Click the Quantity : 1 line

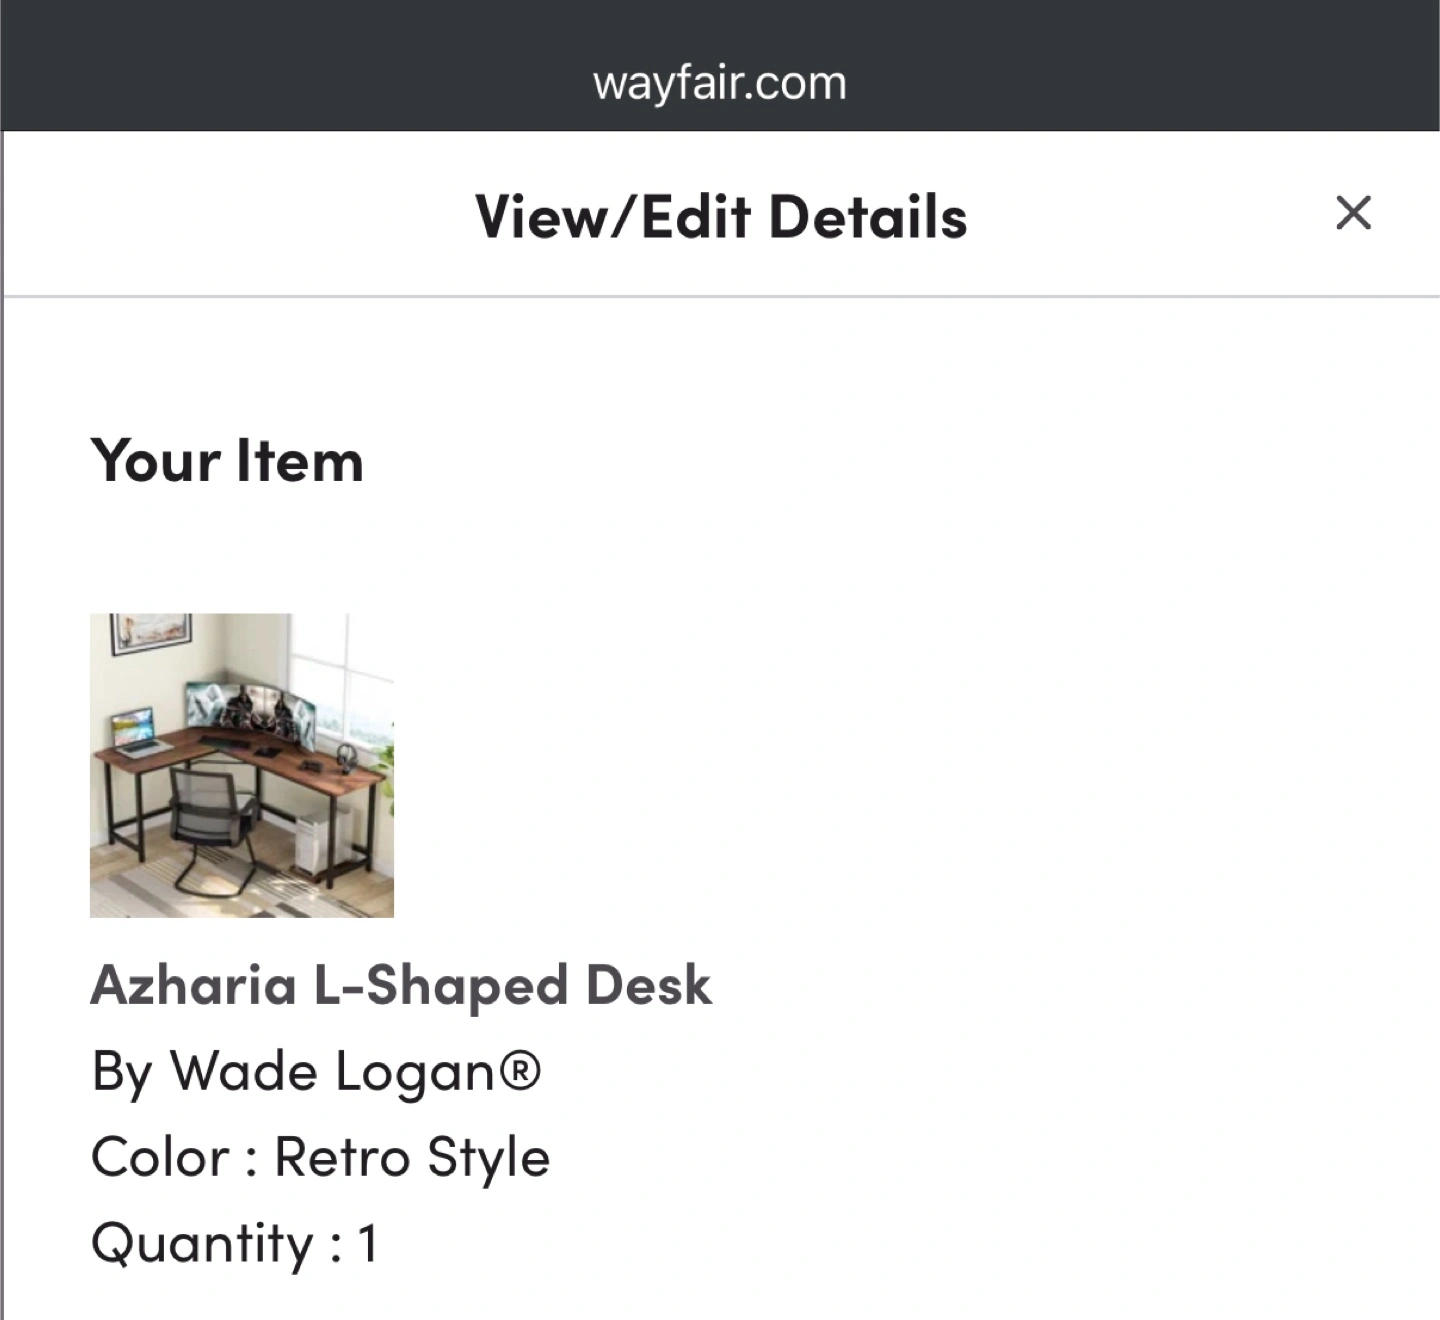(234, 1245)
